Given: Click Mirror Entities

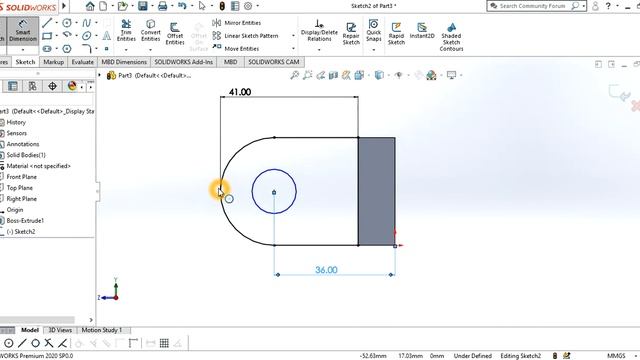Looking at the screenshot, I should click(x=237, y=23).
